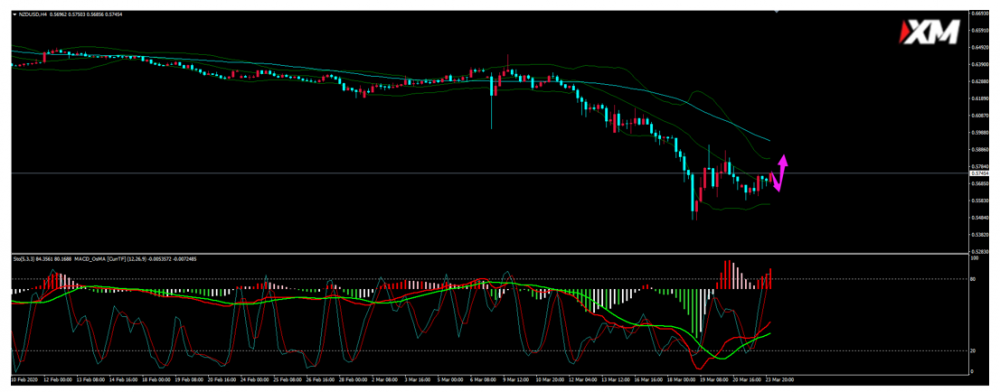Click the chart shift marker at top
Screen dimensions: 1000x392
(776, 11)
